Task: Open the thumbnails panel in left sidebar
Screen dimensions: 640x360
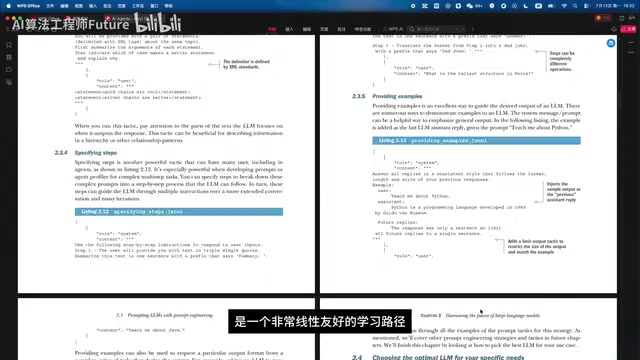Action: coord(9,58)
